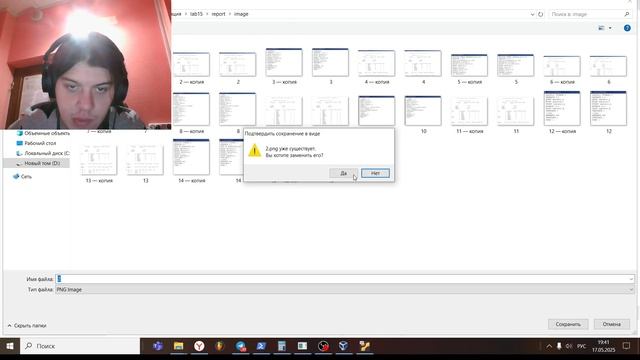Click the breadcrumb arrow after report
Screen dimensions: 640x360
[x=230, y=14]
